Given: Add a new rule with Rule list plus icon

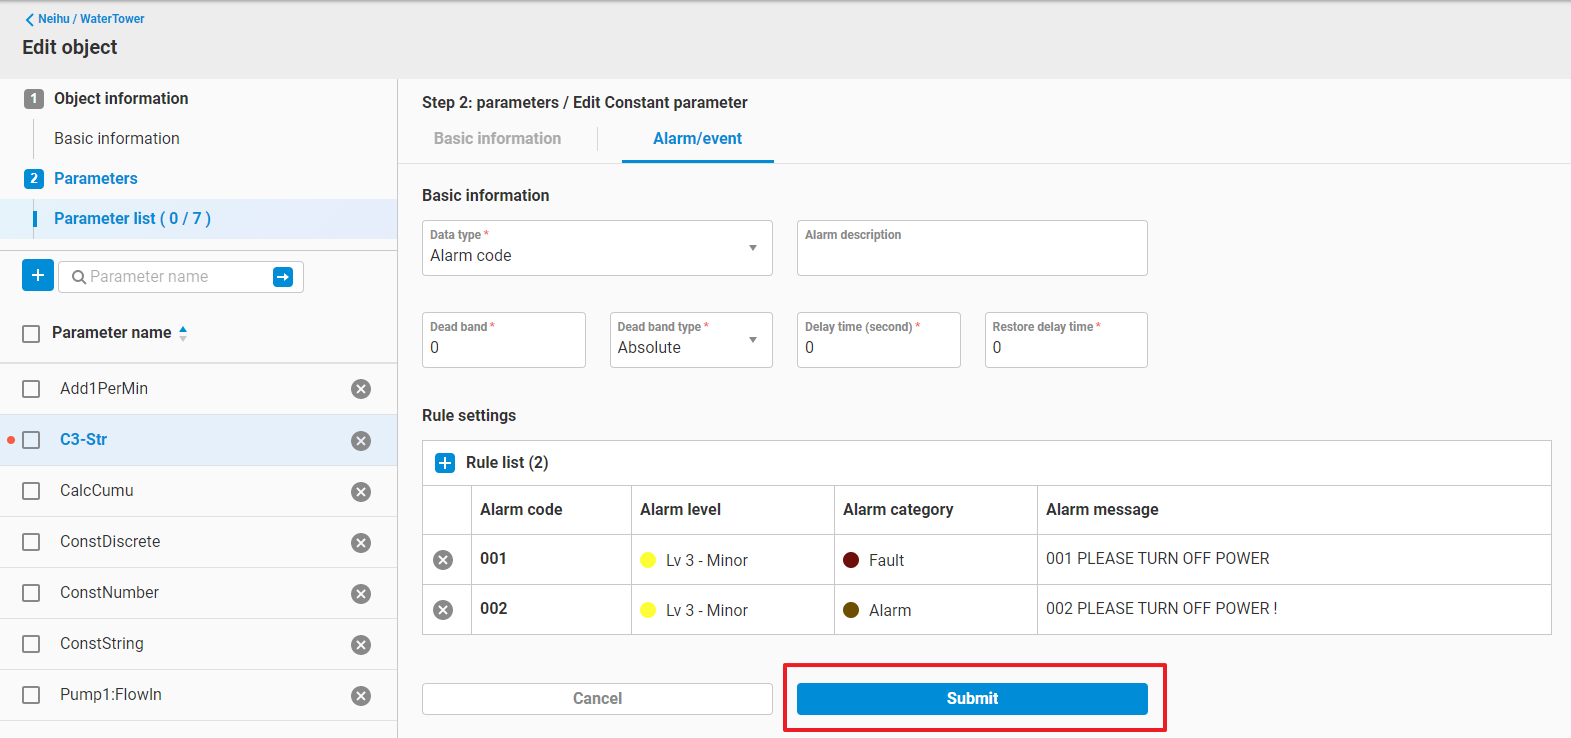Looking at the screenshot, I should click(445, 463).
